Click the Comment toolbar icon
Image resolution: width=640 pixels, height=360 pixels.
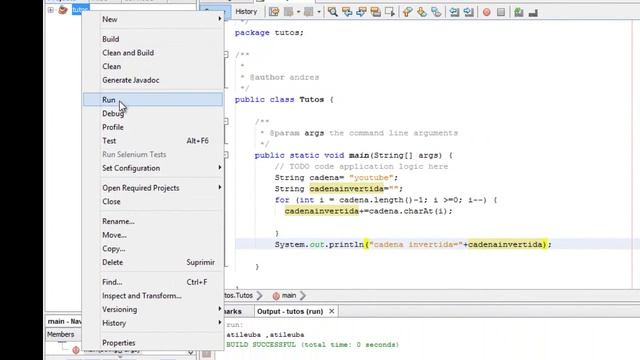point(519,12)
